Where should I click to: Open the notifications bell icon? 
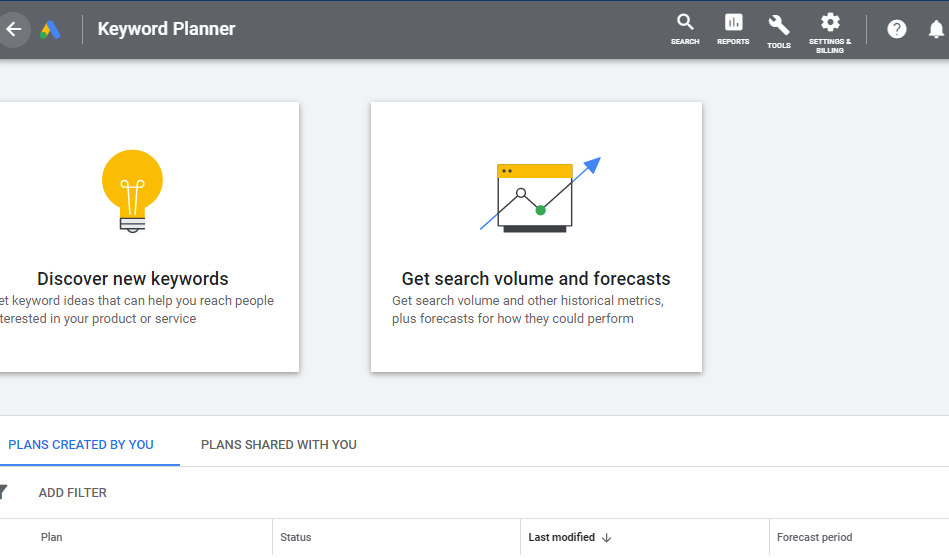tap(936, 29)
